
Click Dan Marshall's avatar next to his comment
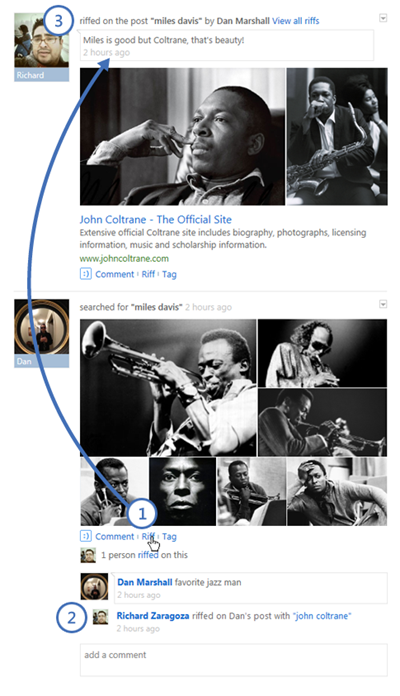click(x=95, y=586)
